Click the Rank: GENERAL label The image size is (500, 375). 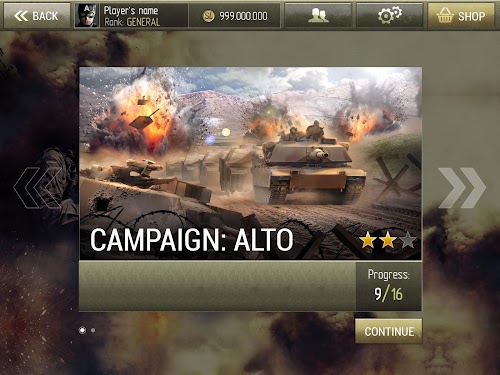click(132, 22)
